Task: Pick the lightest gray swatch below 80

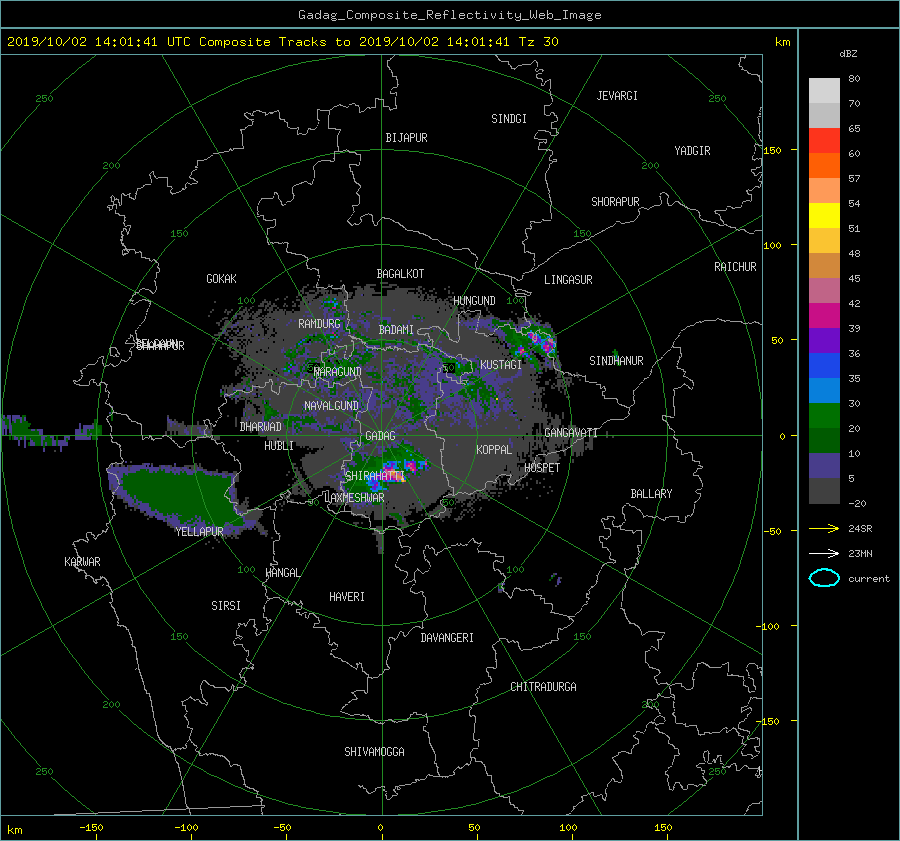Action: click(824, 91)
